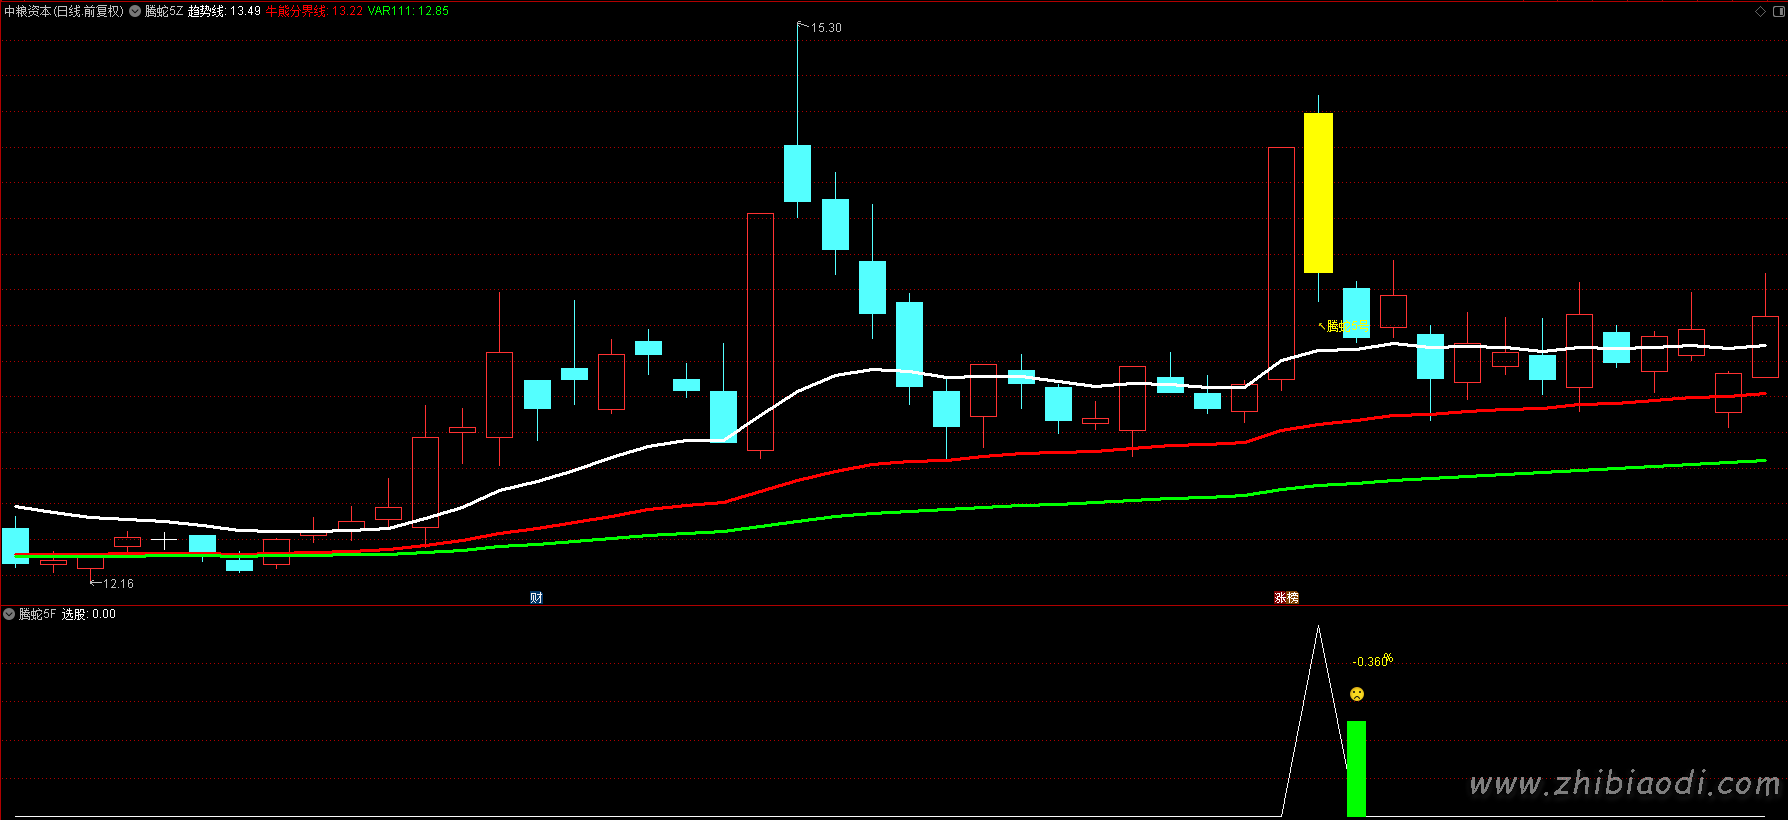Select the 趋势线 value label
The height and width of the screenshot is (820, 1788).
[x=224, y=12]
